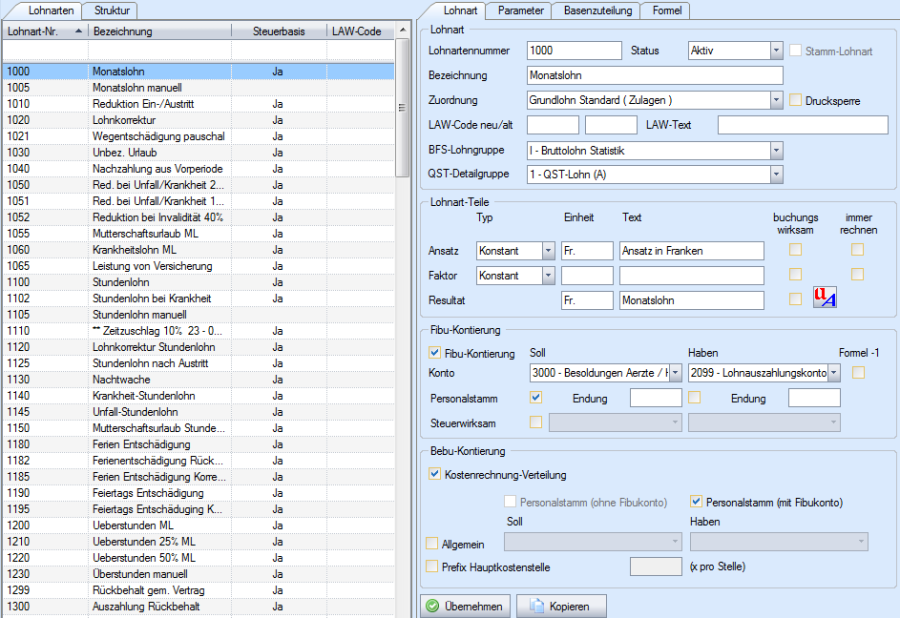
Task: Select row 1021 Wegentschädigung pauschal
Action: point(199,136)
